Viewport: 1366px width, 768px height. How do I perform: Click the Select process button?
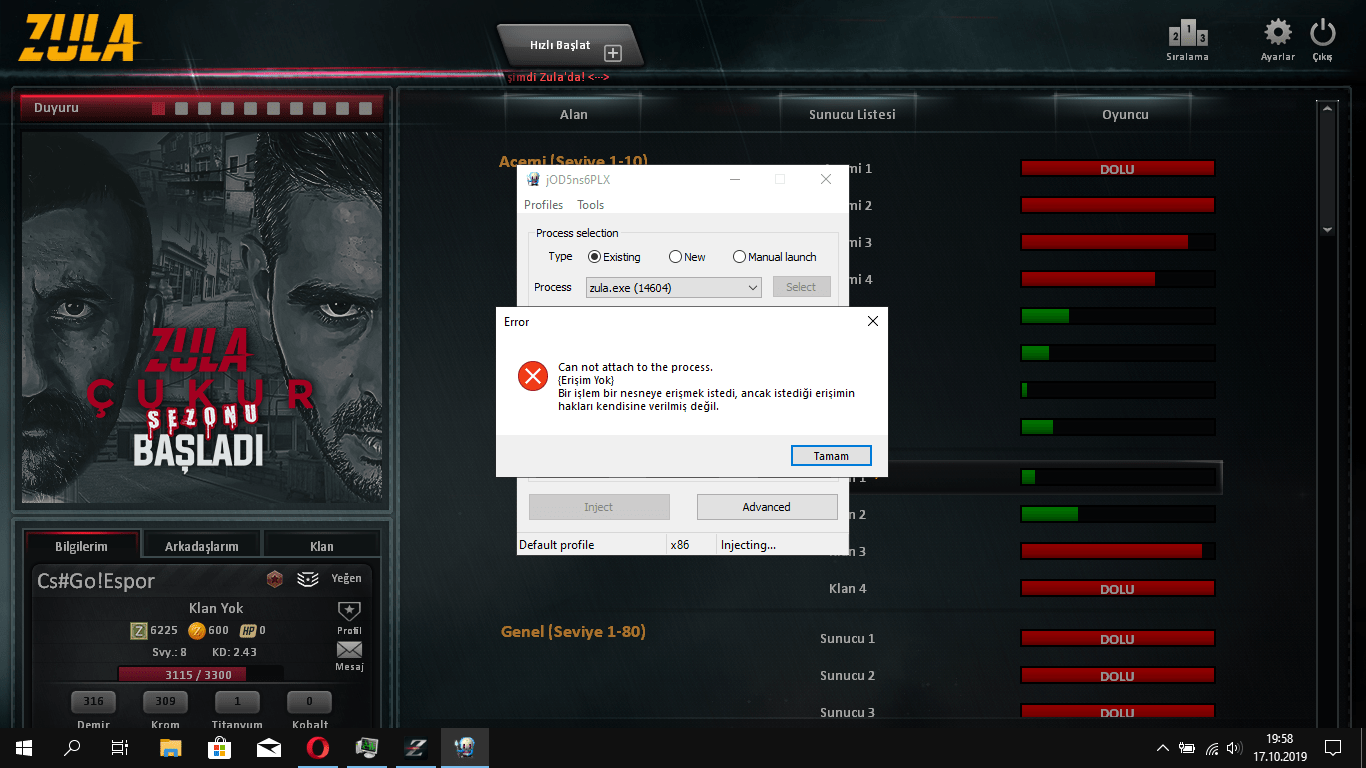(801, 287)
